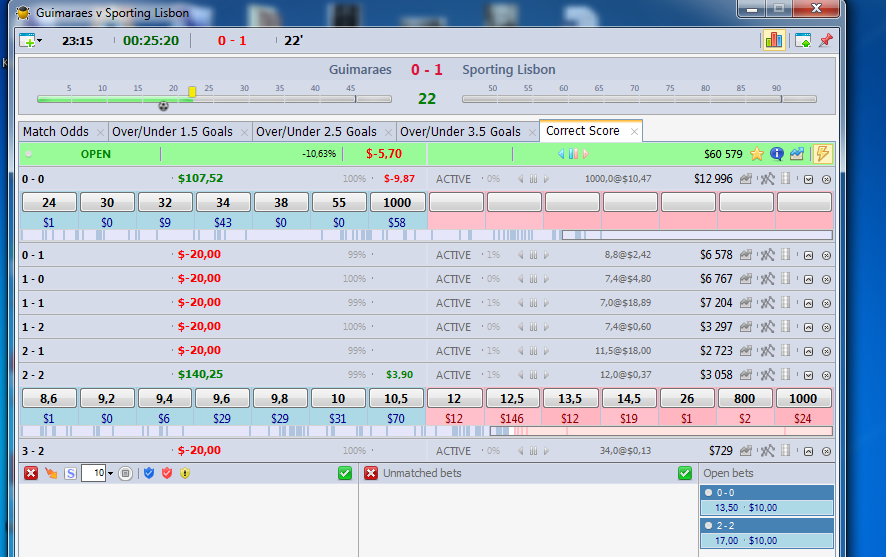Click lay odds 800 for 2 - 2
The height and width of the screenshot is (557, 886).
click(x=744, y=398)
